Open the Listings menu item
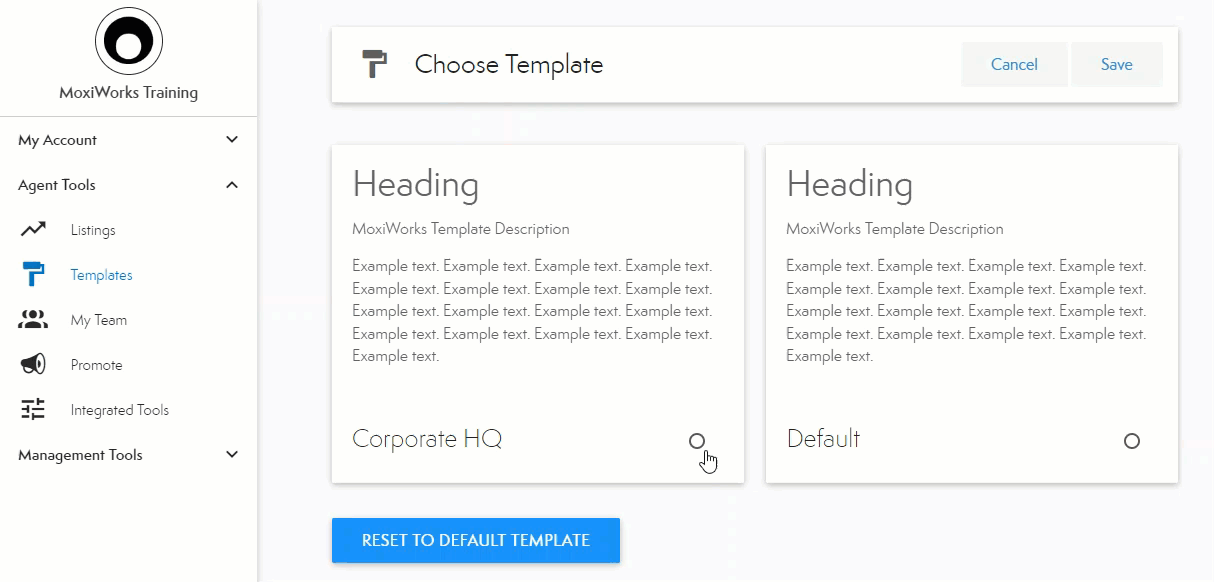 pos(93,230)
